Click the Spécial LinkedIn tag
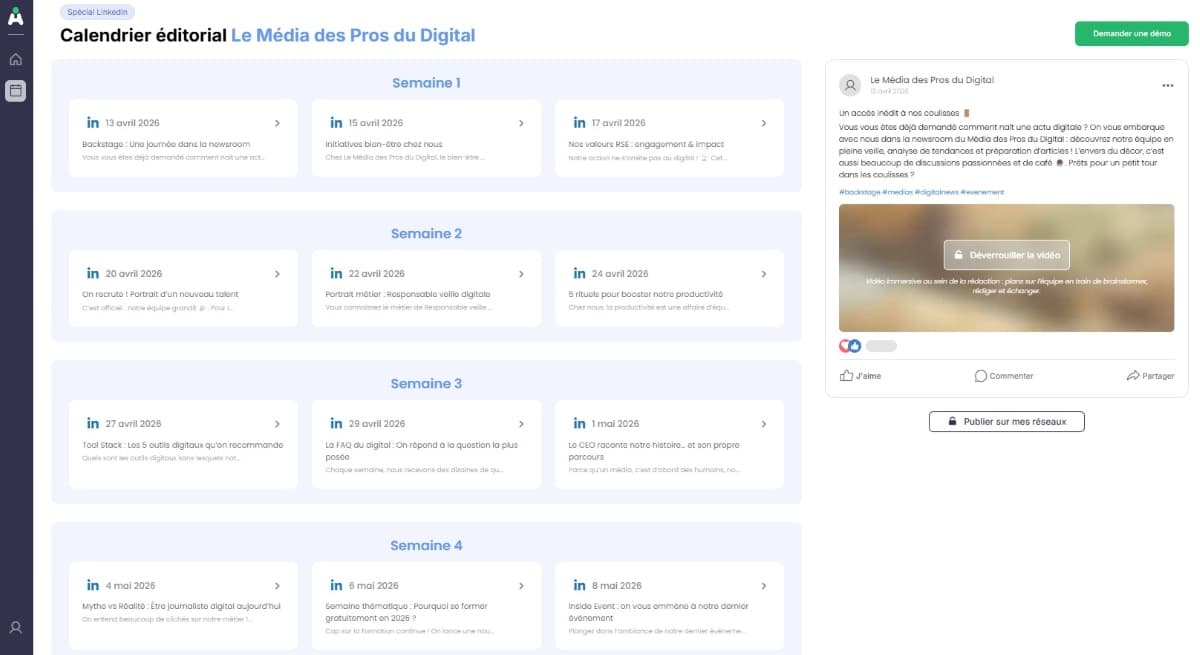This screenshot has width=1200, height=655. 97,12
